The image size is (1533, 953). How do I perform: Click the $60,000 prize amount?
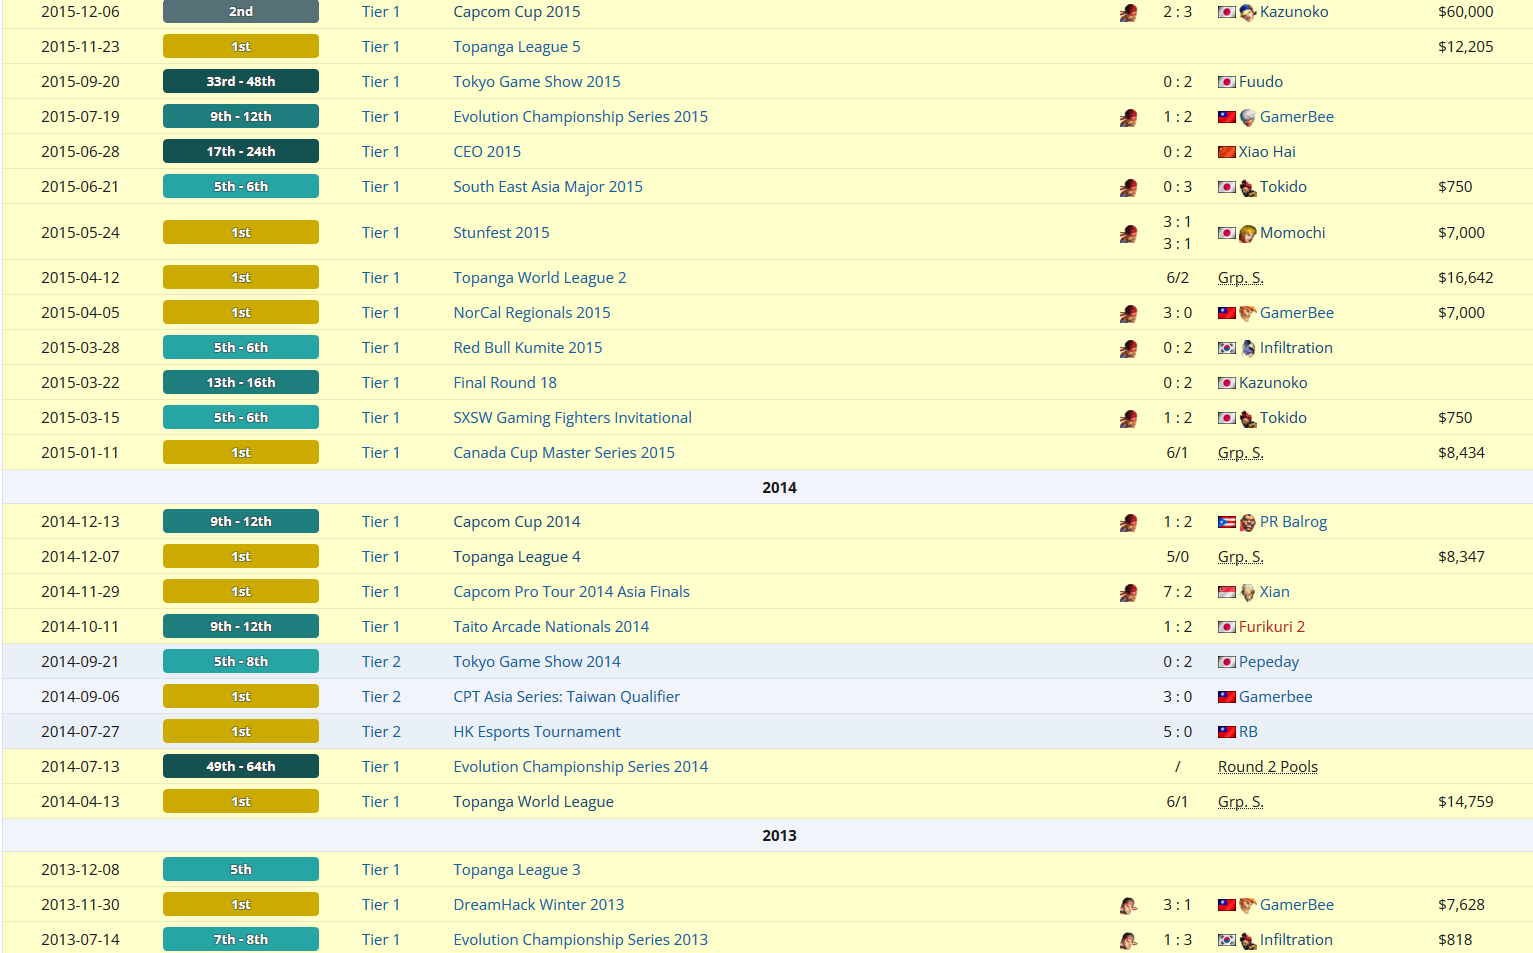click(1465, 12)
